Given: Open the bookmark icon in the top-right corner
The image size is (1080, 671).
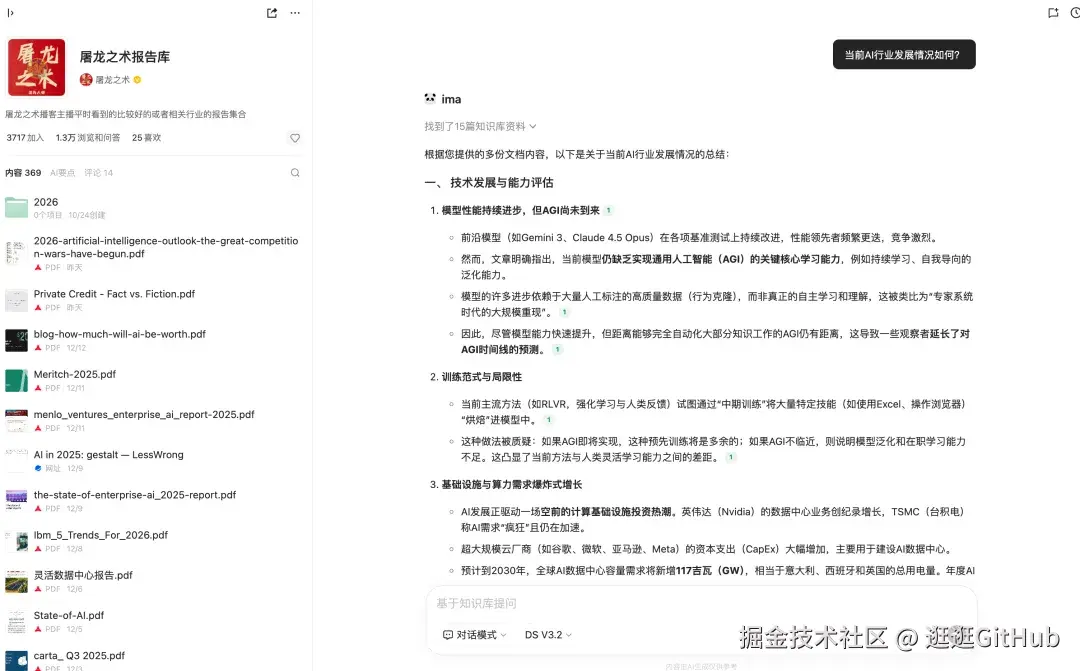Looking at the screenshot, I should (x=1052, y=13).
